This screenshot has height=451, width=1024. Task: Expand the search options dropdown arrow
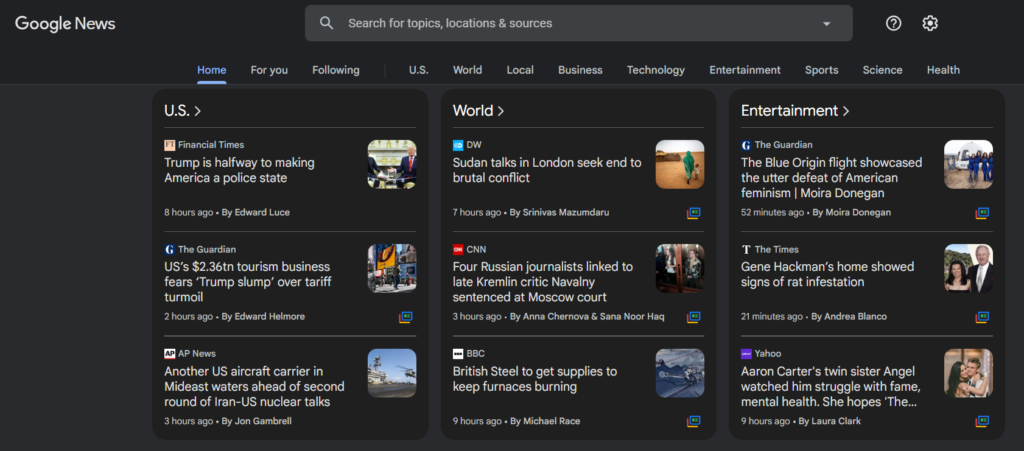[x=827, y=23]
